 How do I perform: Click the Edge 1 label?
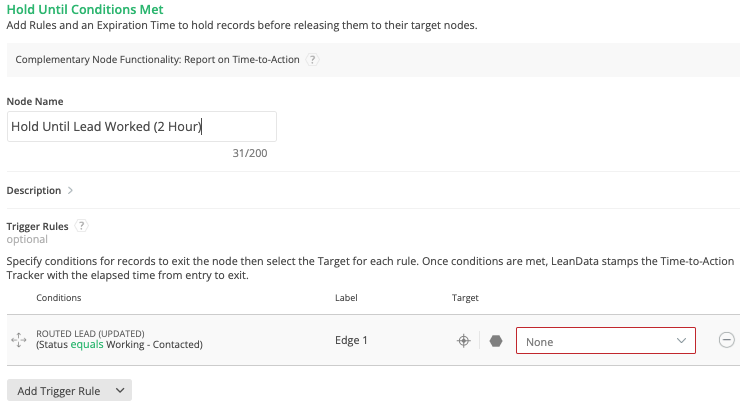point(351,340)
